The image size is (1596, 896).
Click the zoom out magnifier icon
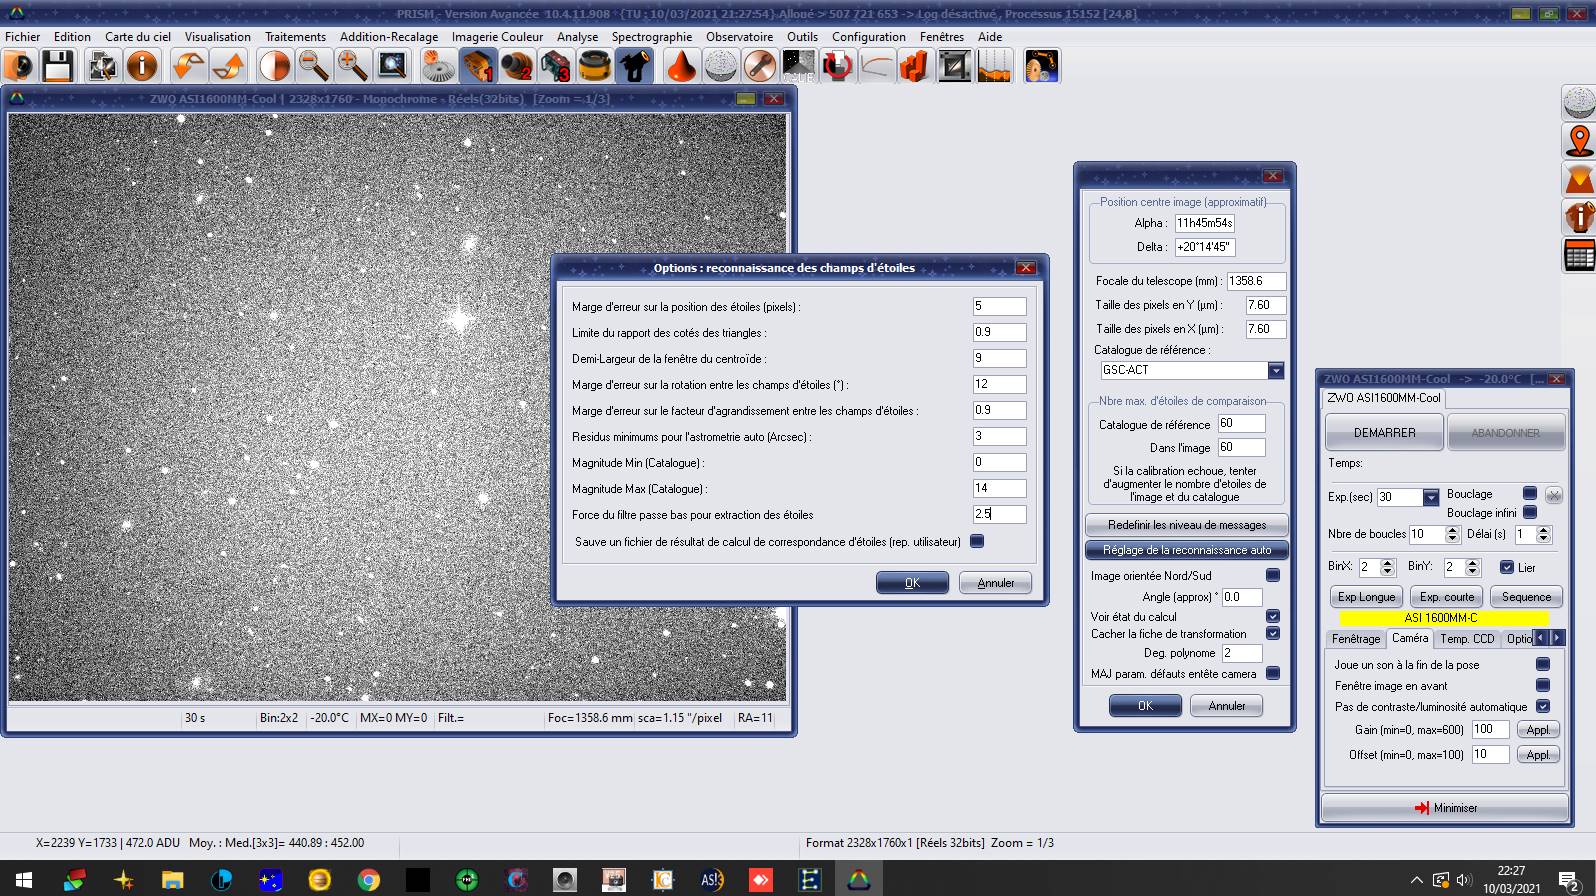coord(313,66)
